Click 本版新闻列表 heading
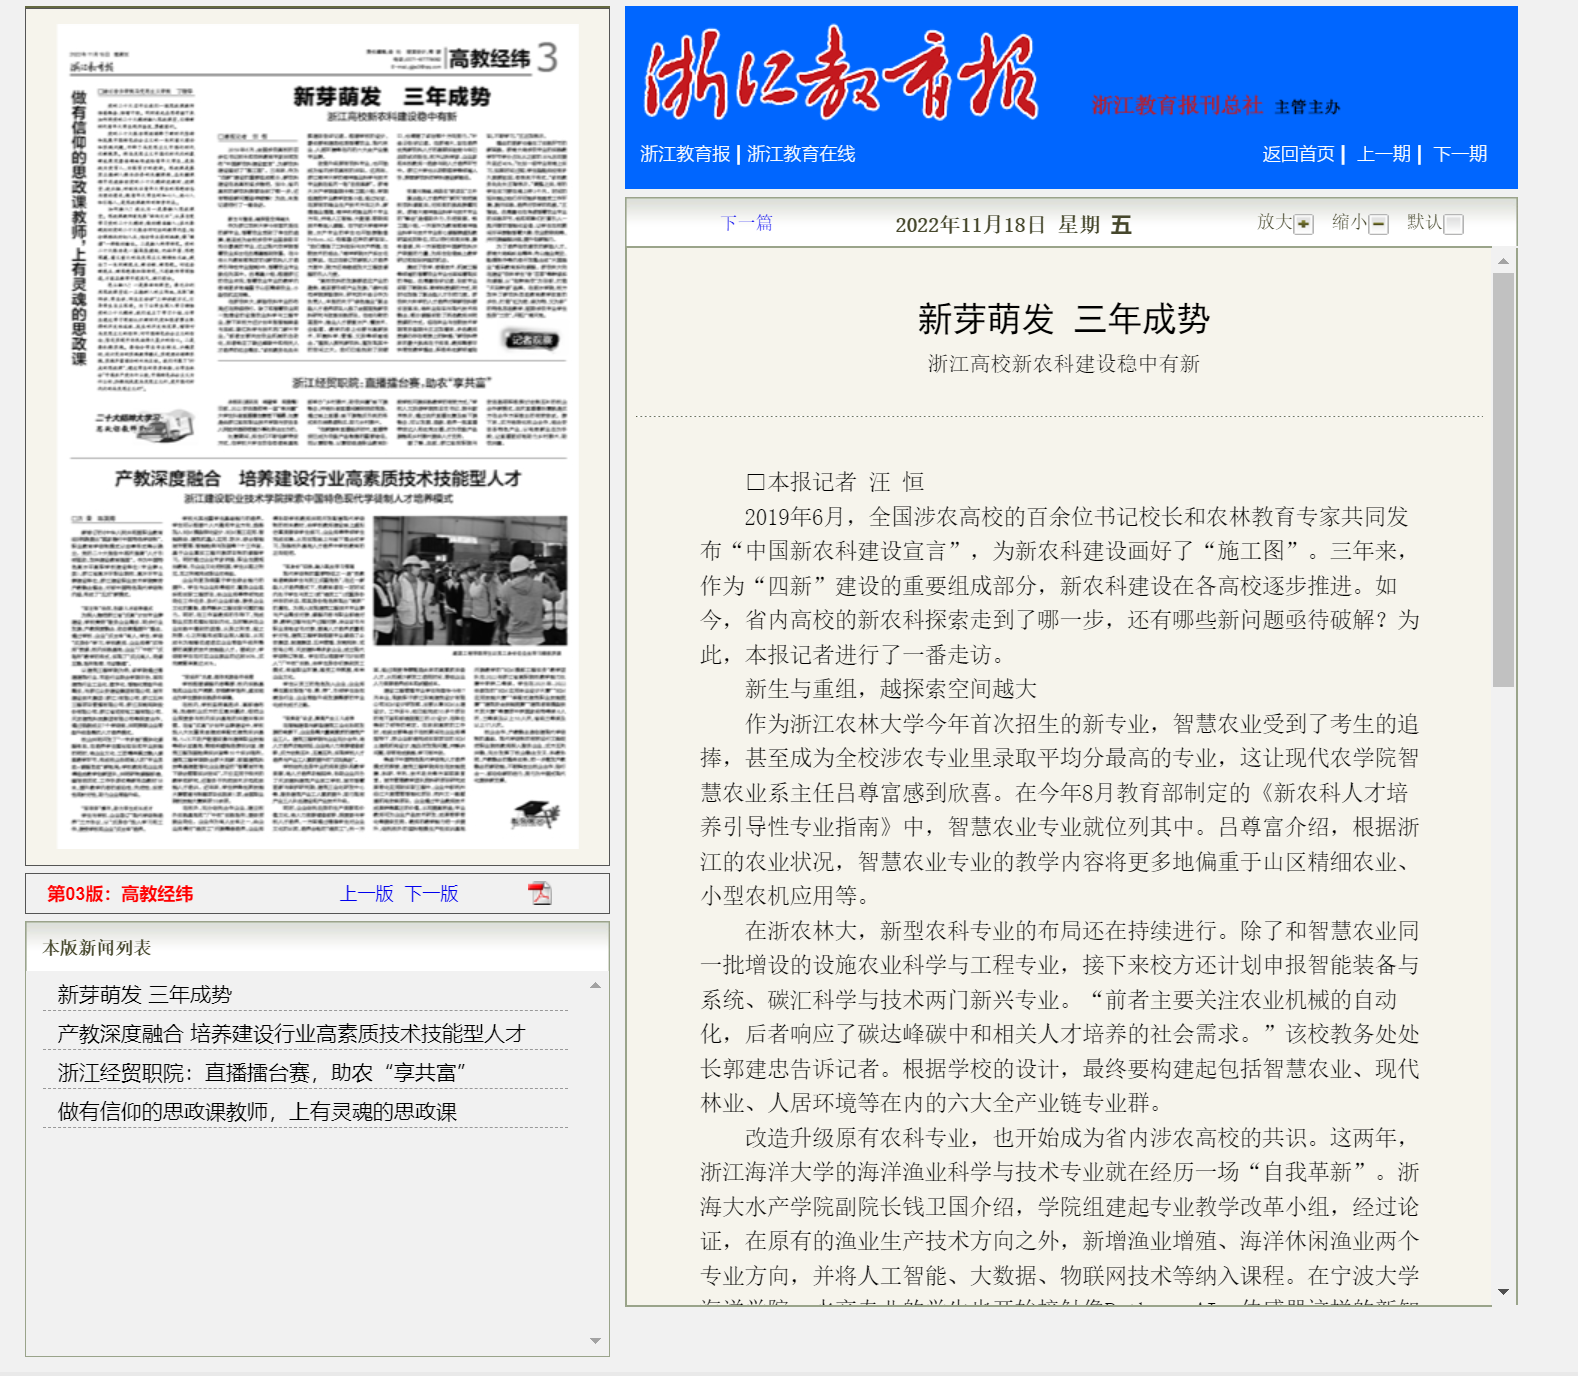 click(x=97, y=948)
